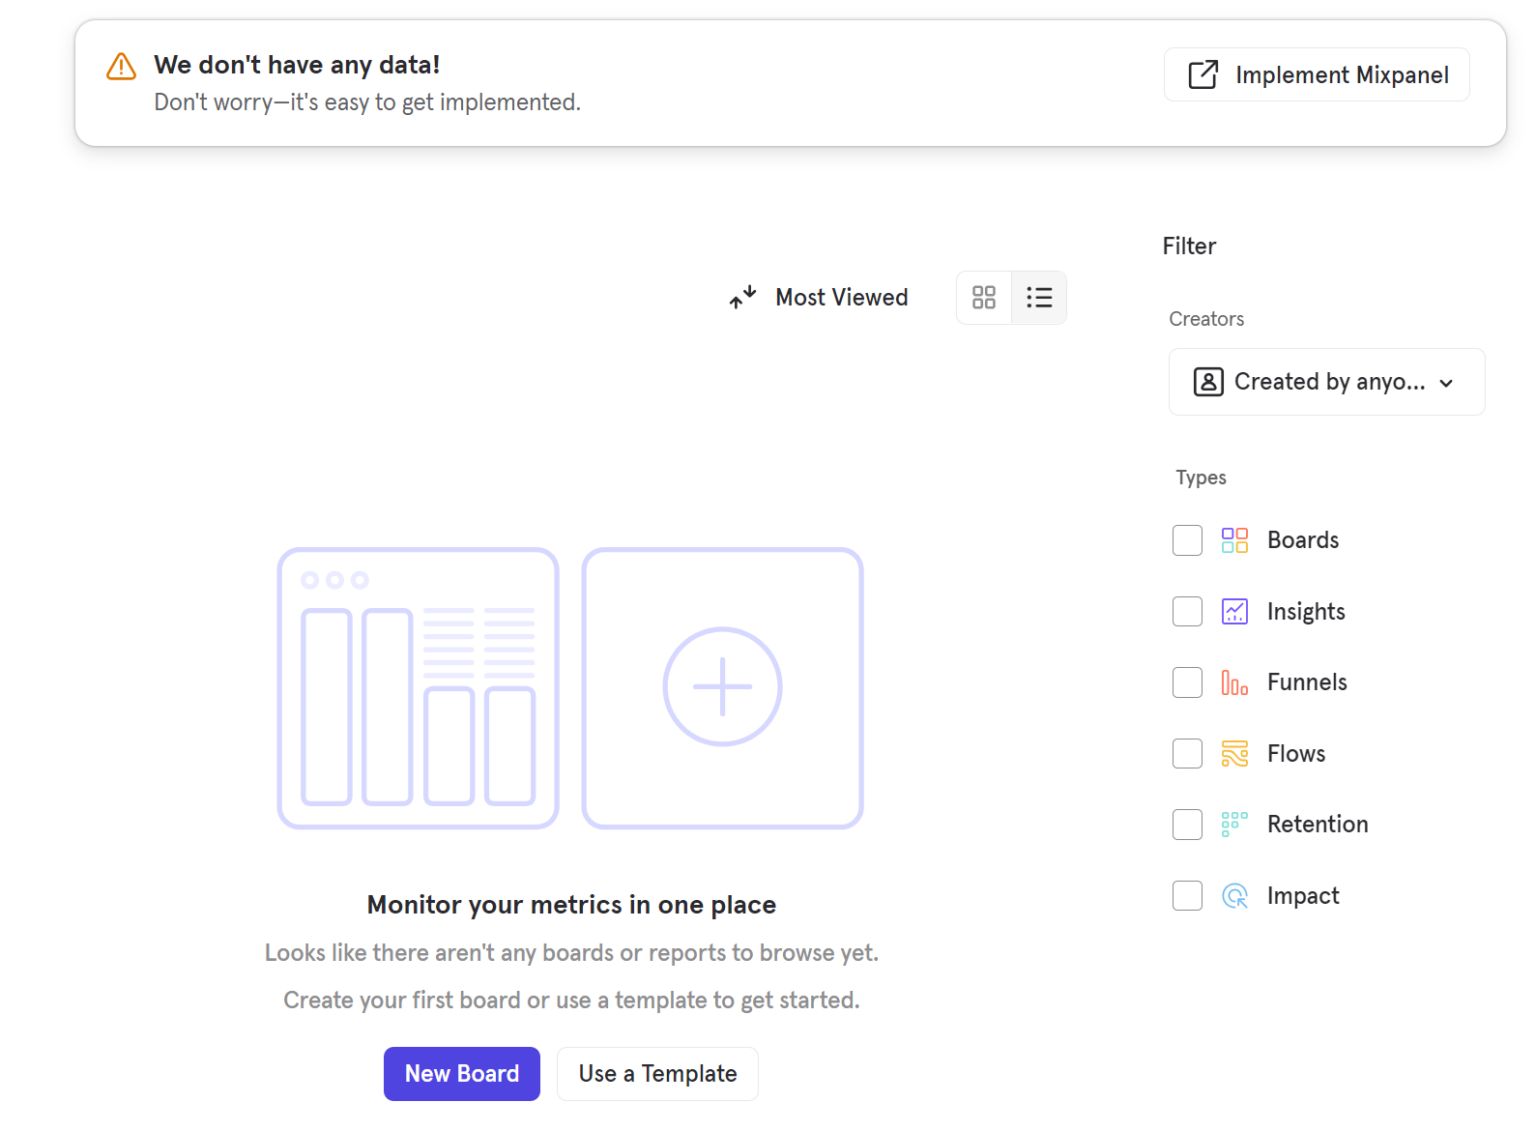
Task: Click the Insights chart icon
Action: click(x=1235, y=611)
